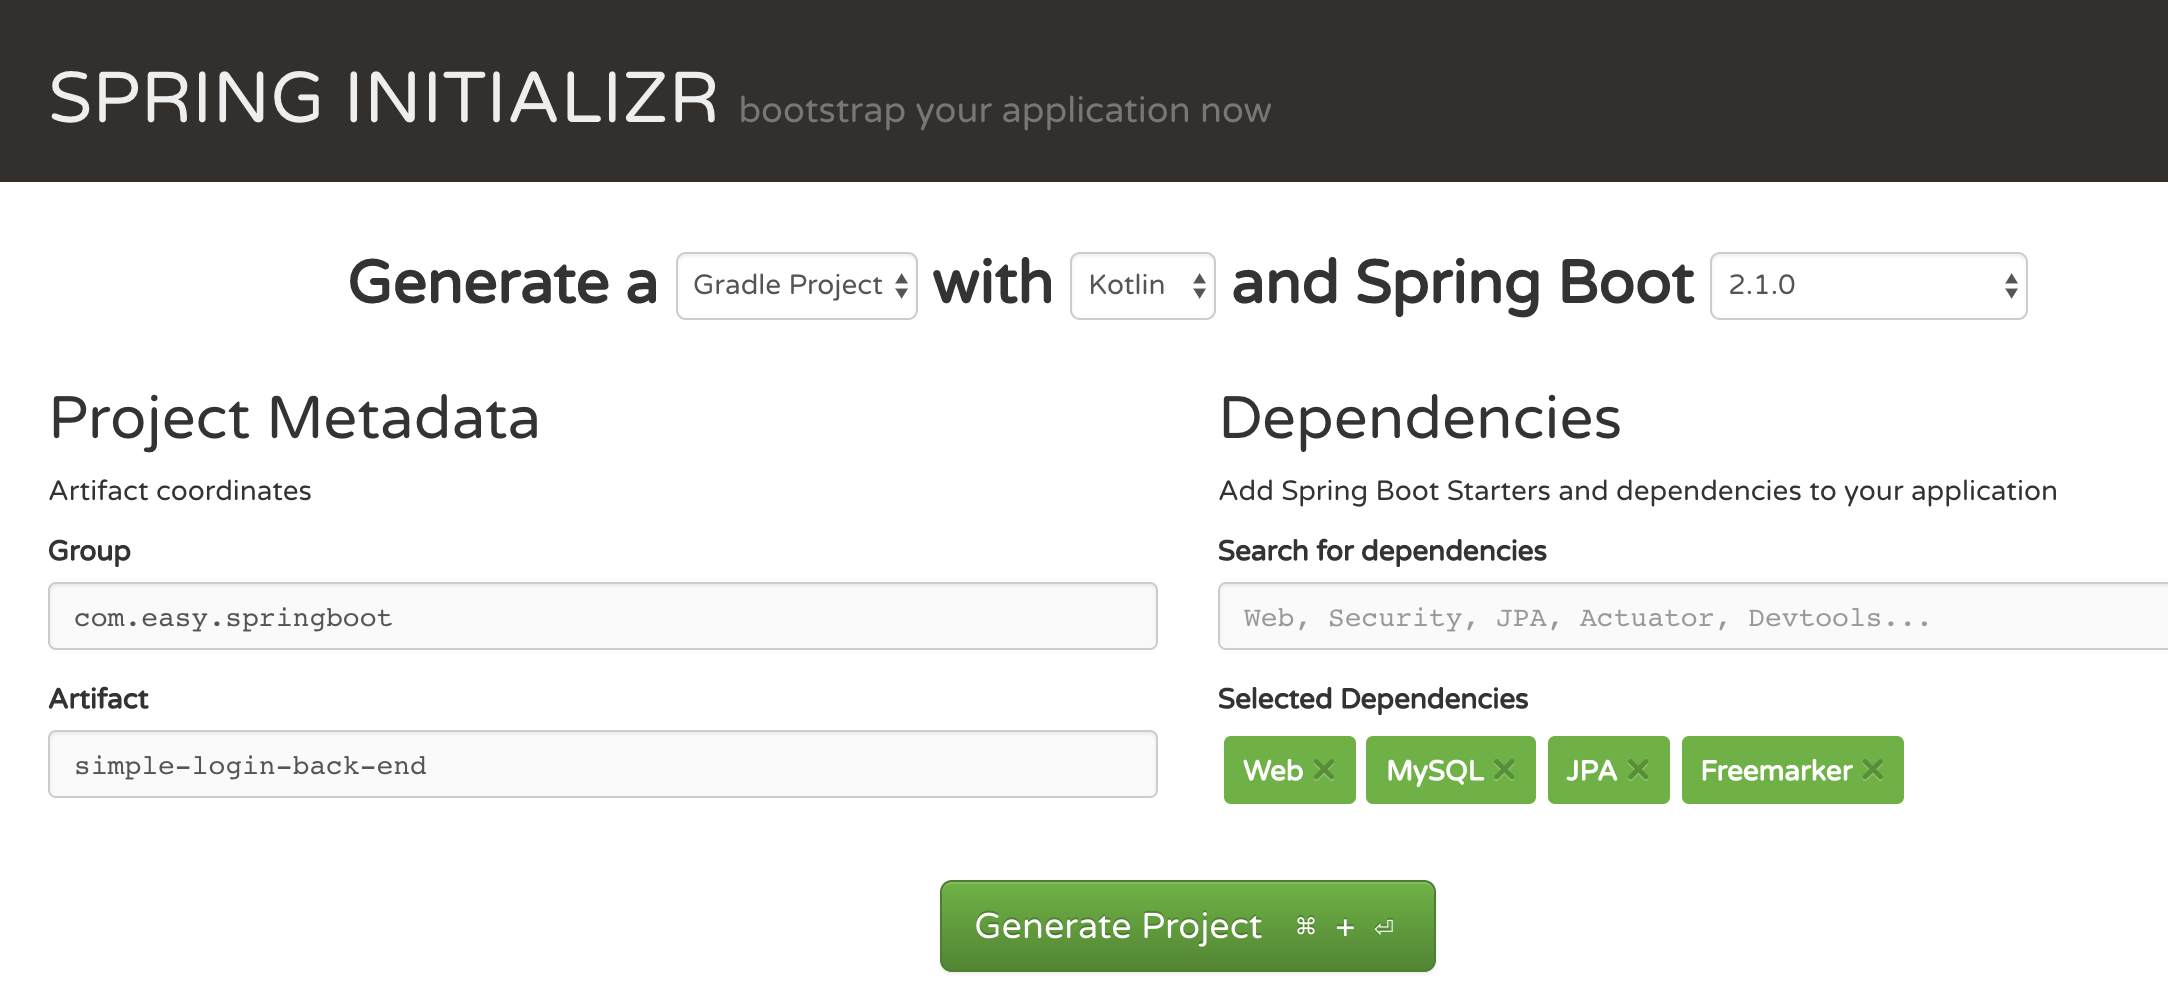Select the Freemarker dependency tag label
Viewport: 2168px width, 994px height.
pyautogui.click(x=1775, y=770)
